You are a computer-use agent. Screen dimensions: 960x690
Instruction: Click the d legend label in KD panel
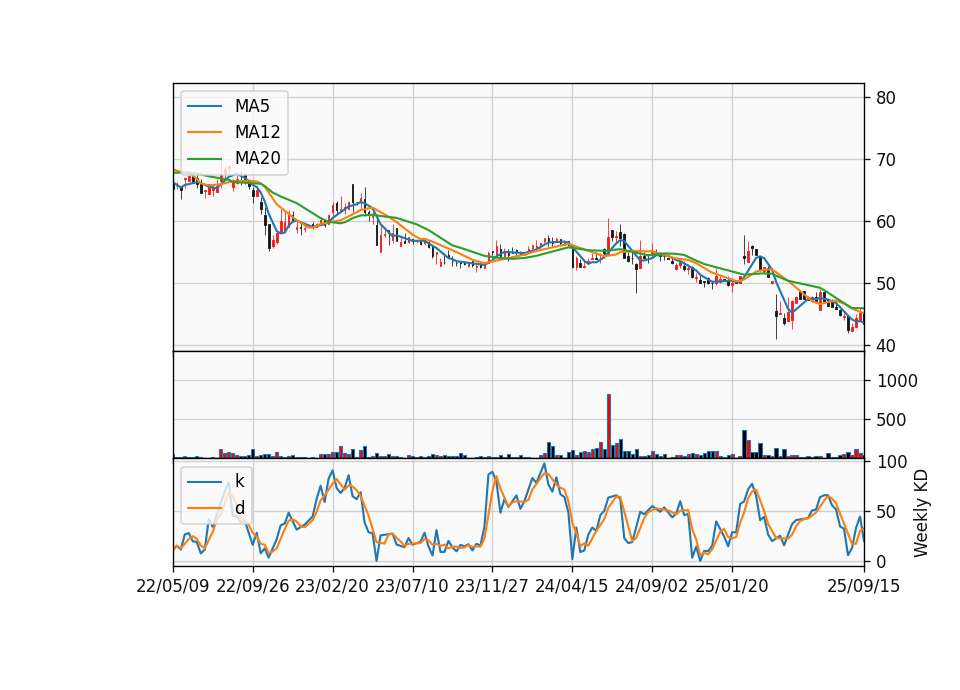click(240, 508)
